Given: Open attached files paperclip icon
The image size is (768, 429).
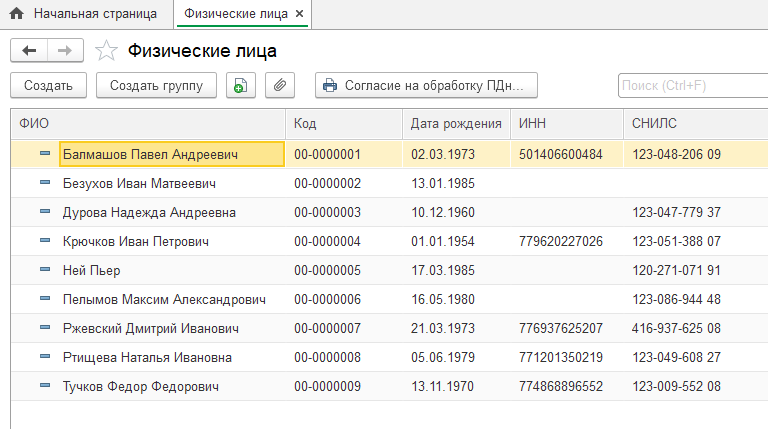Looking at the screenshot, I should coord(280,86).
